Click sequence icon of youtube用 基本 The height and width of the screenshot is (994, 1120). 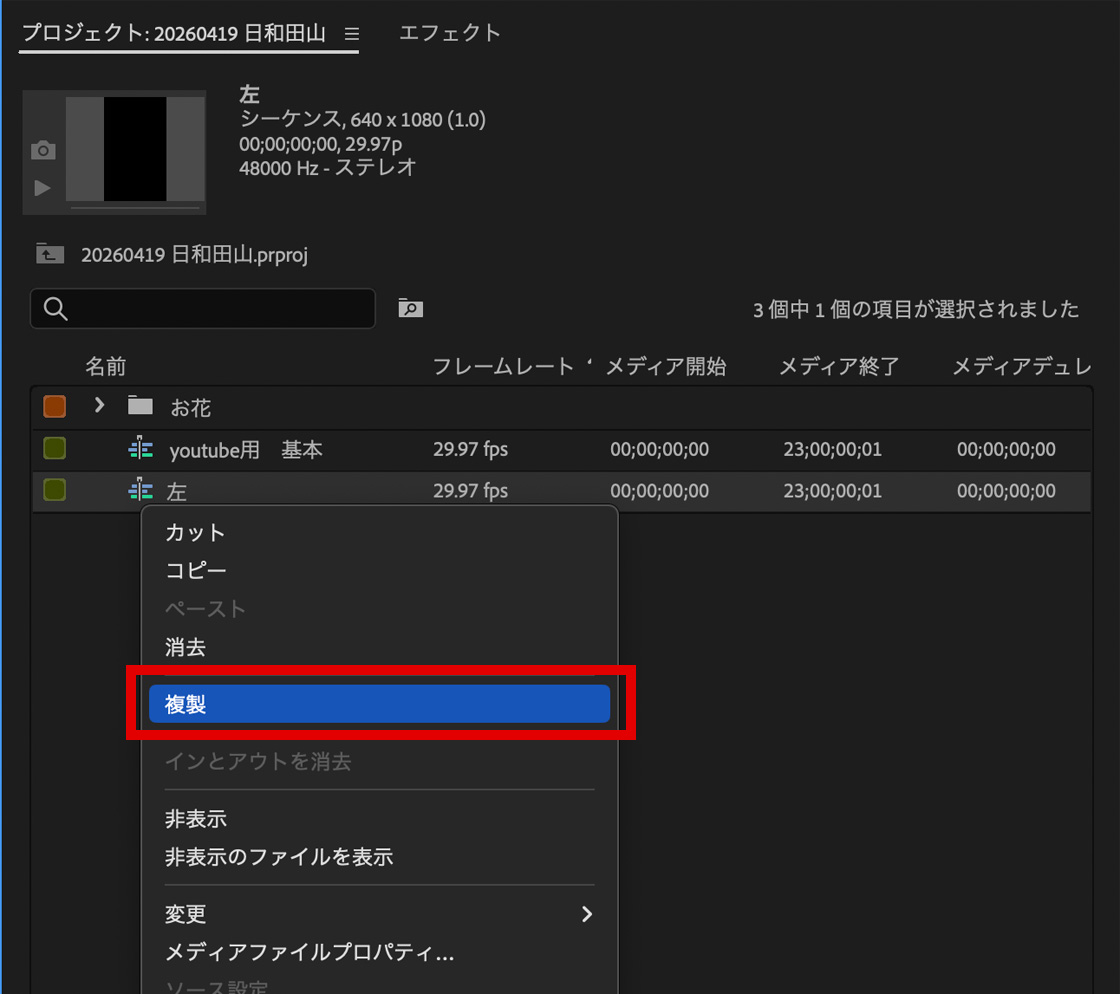141,448
